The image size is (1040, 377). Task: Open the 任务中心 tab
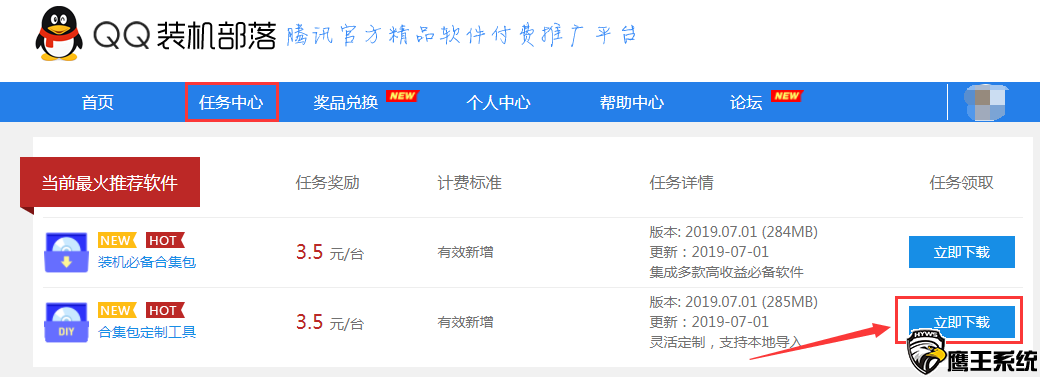coord(231,103)
